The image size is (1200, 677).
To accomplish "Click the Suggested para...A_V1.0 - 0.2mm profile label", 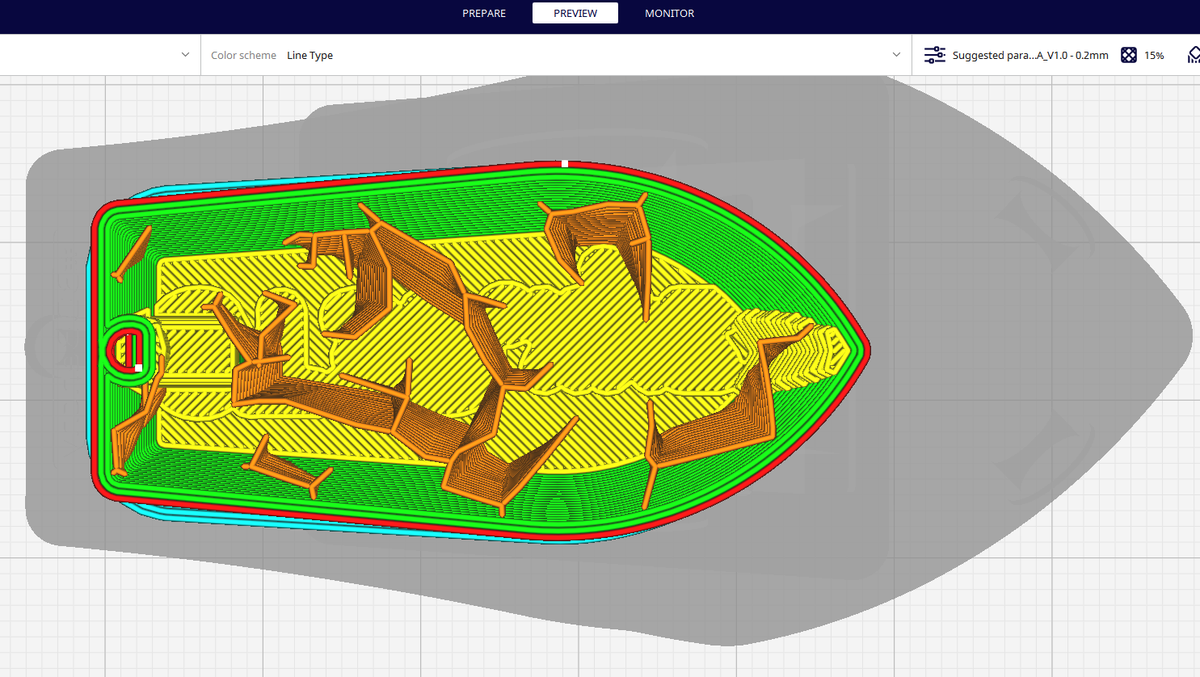I will point(1030,55).
